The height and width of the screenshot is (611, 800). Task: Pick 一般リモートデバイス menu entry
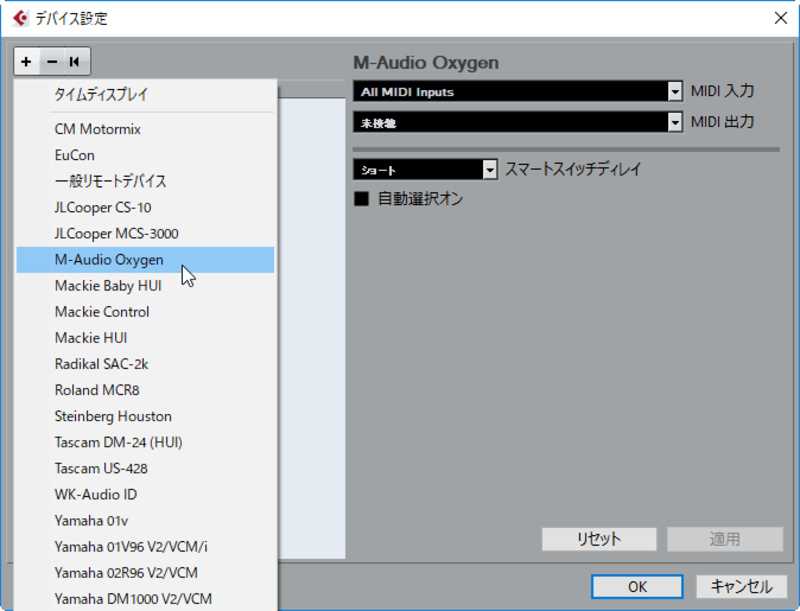click(145, 181)
